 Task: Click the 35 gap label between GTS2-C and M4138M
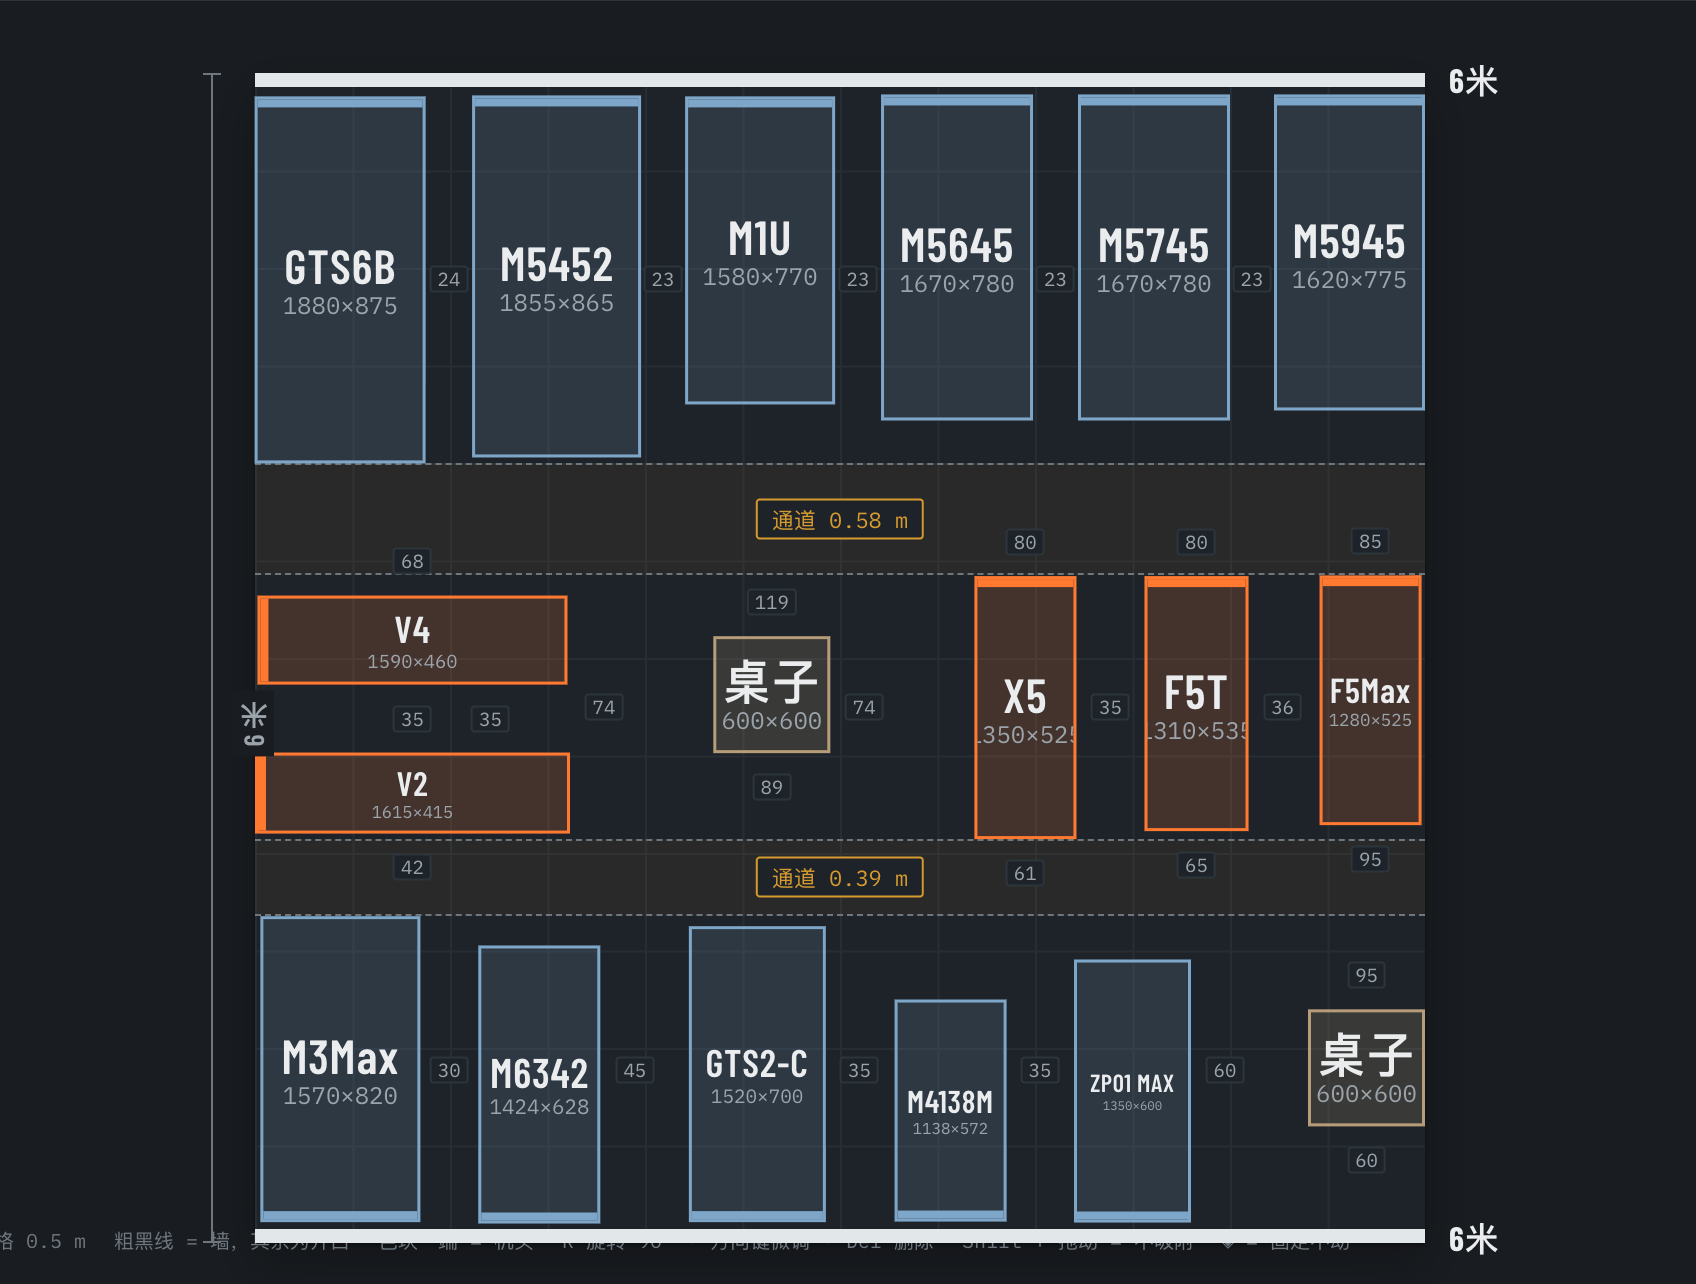[859, 1070]
